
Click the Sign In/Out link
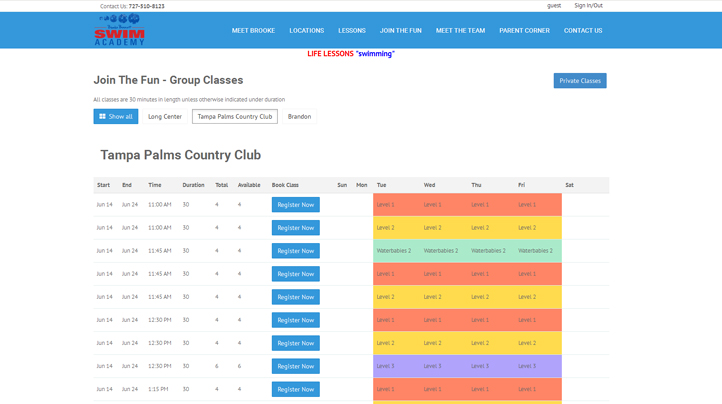pos(588,6)
